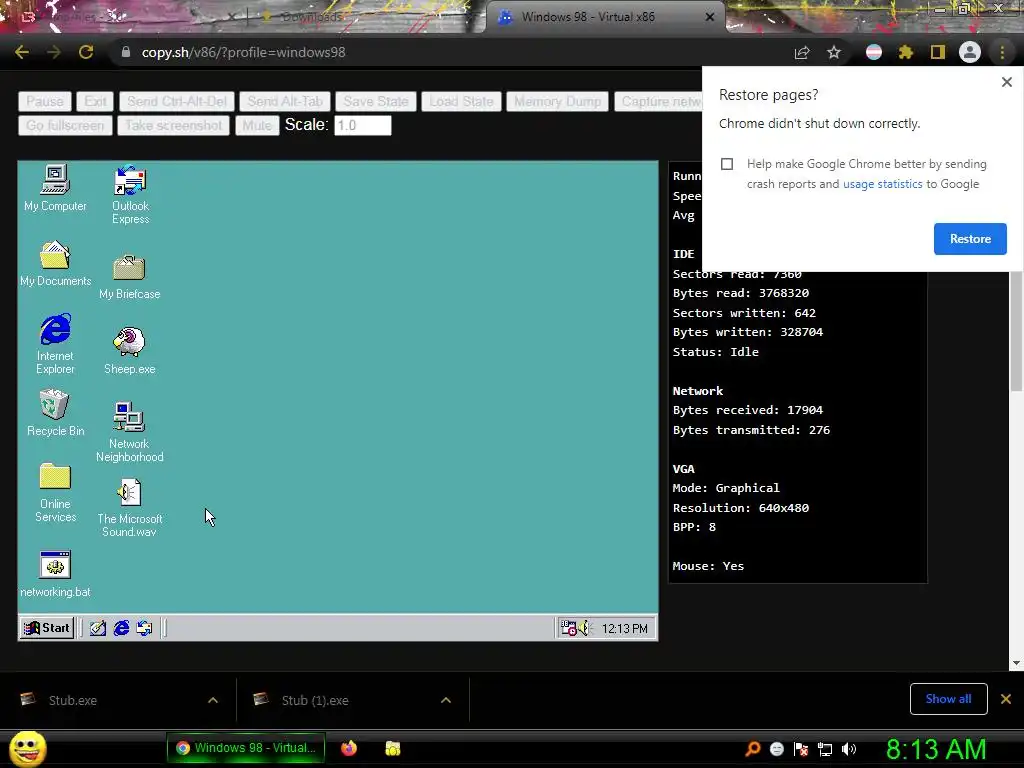Image resolution: width=1024 pixels, height=768 pixels.
Task: Select the Online Services folder
Action: click(55, 493)
